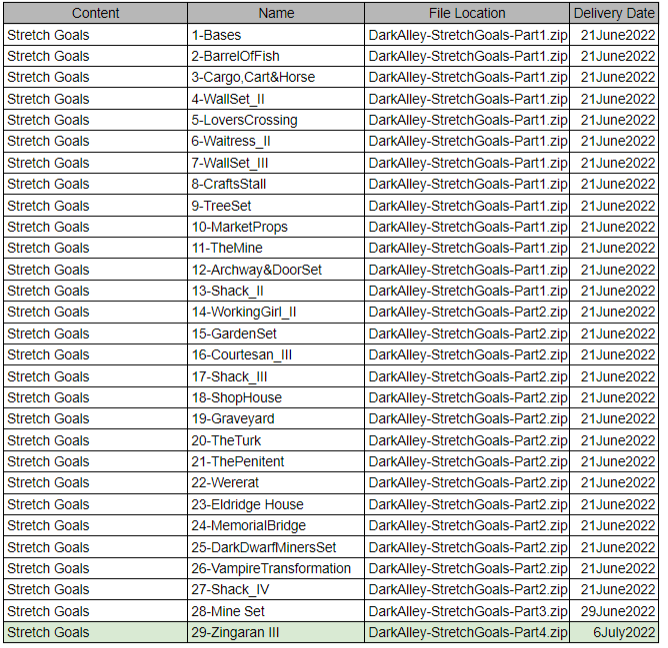The width and height of the screenshot is (668, 648).
Task: Click the Content column header
Action: coord(95,13)
